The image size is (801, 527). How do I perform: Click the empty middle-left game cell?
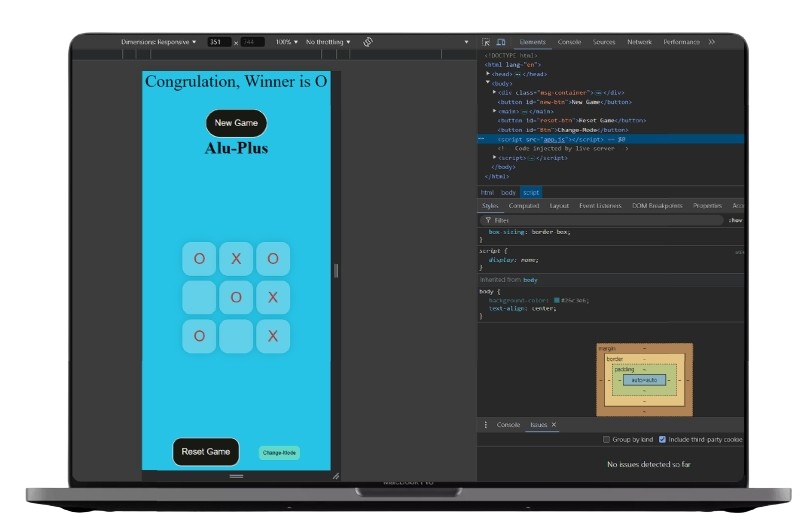coord(199,297)
